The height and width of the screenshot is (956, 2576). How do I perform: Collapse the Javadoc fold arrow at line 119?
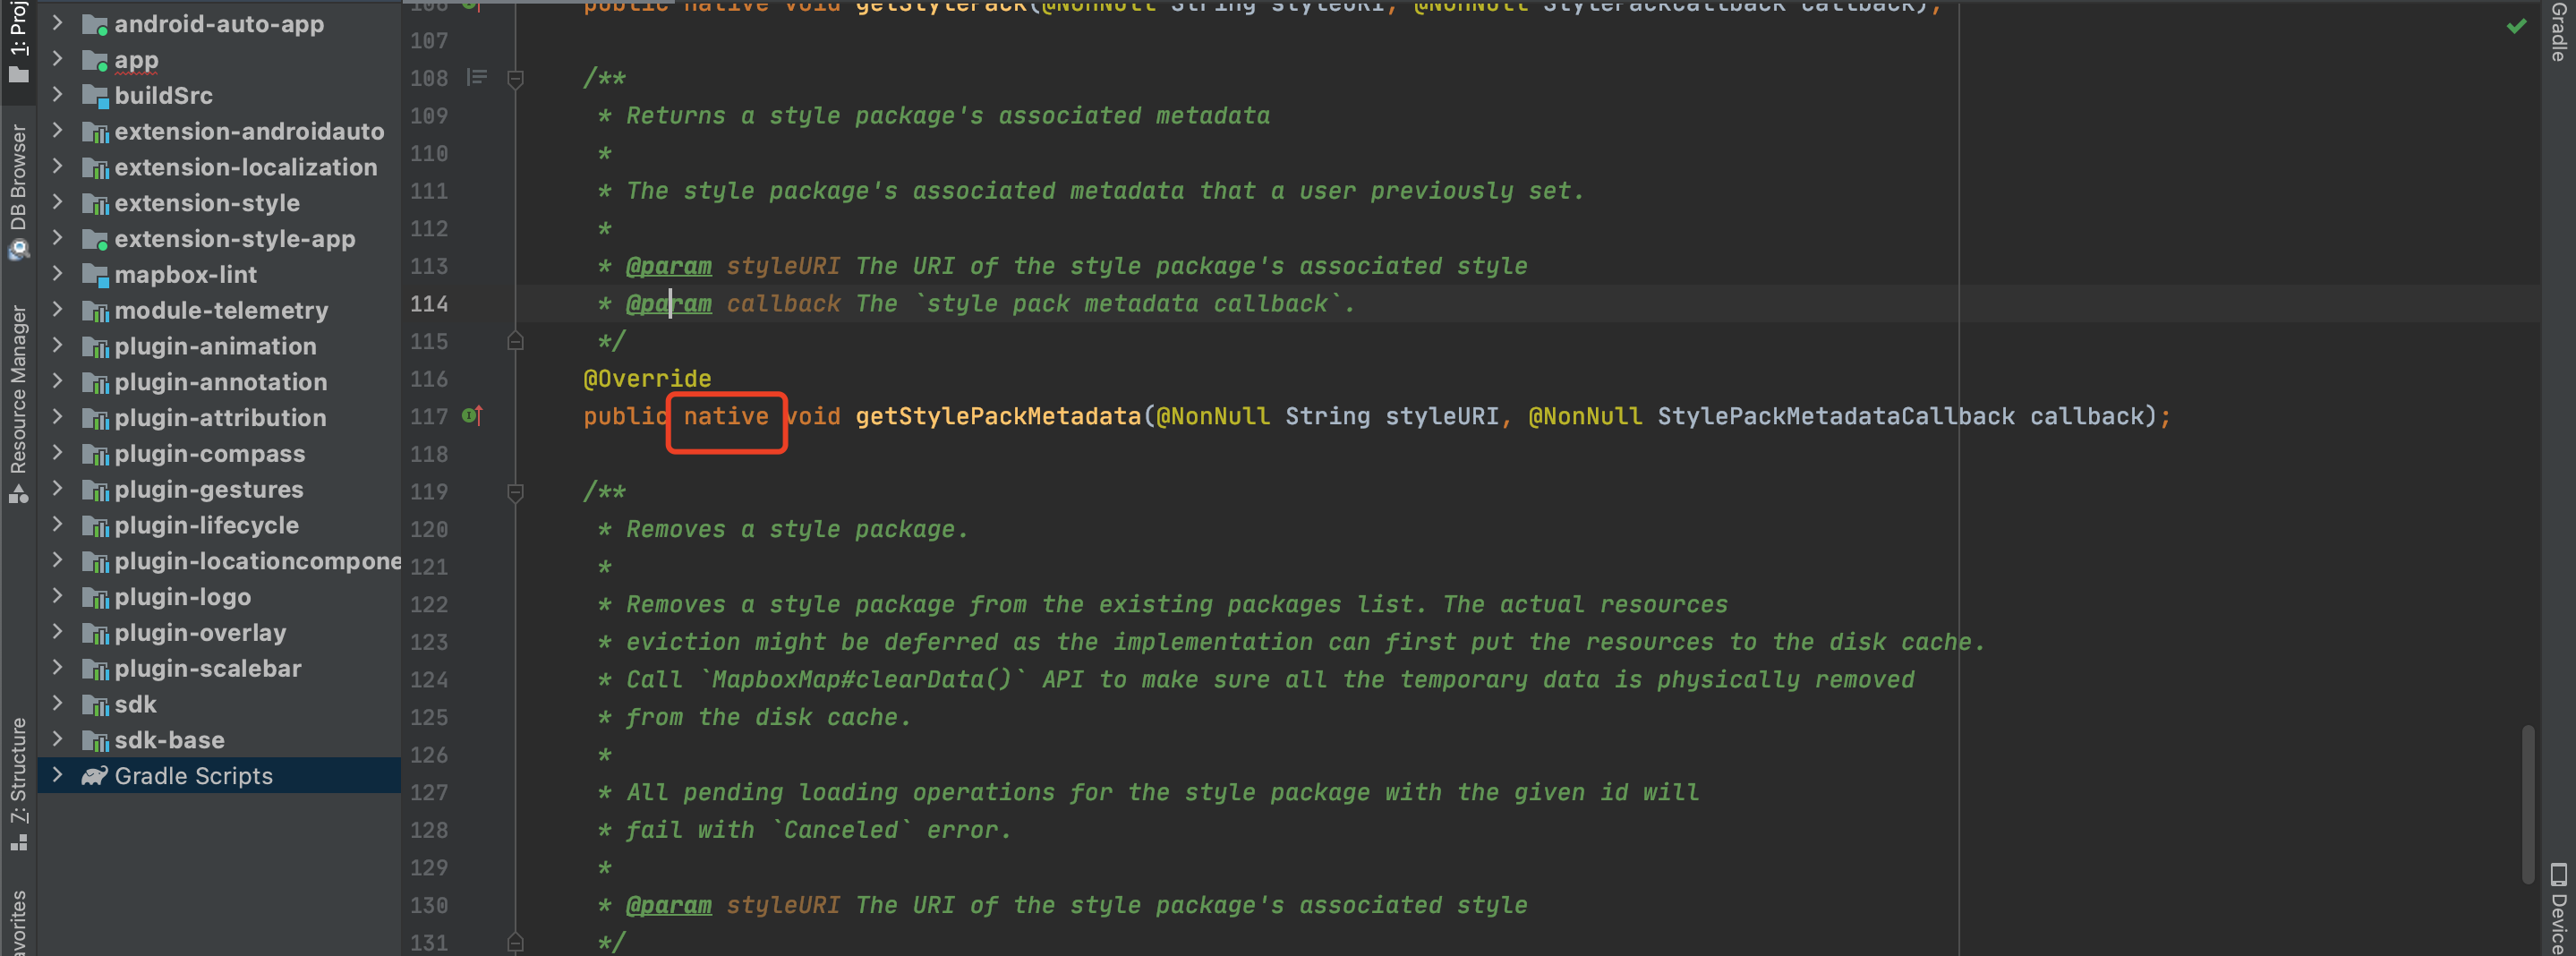pos(516,491)
